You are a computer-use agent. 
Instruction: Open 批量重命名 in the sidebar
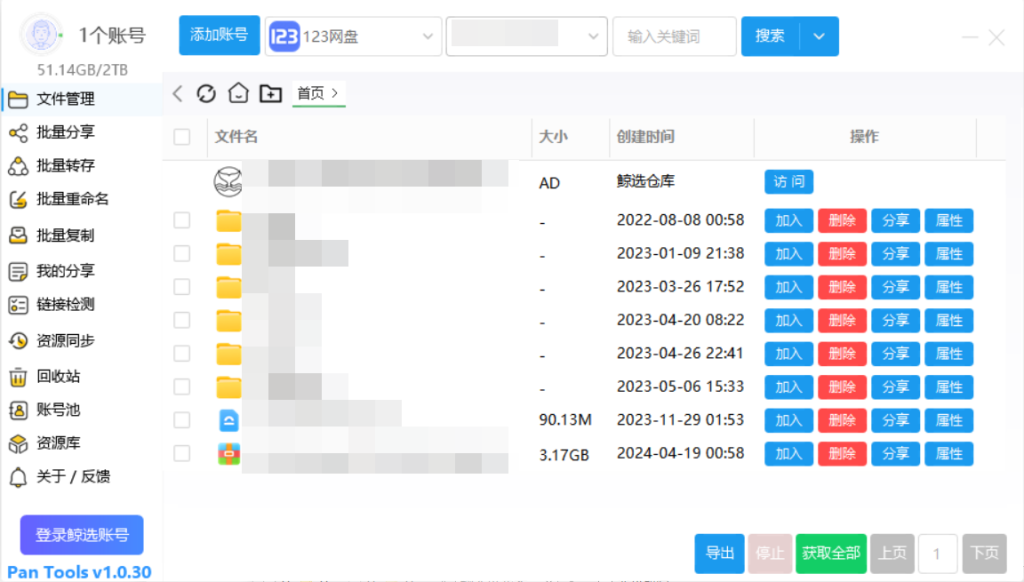click(x=65, y=199)
